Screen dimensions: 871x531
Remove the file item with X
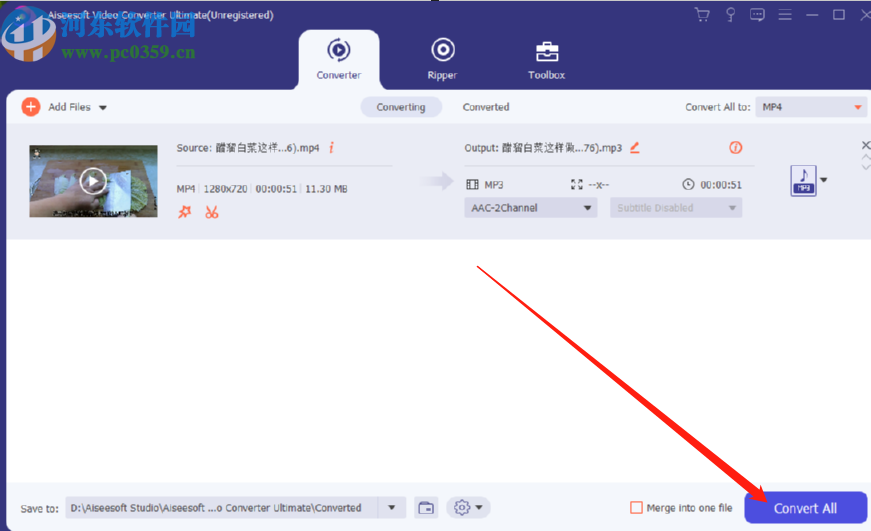point(865,145)
